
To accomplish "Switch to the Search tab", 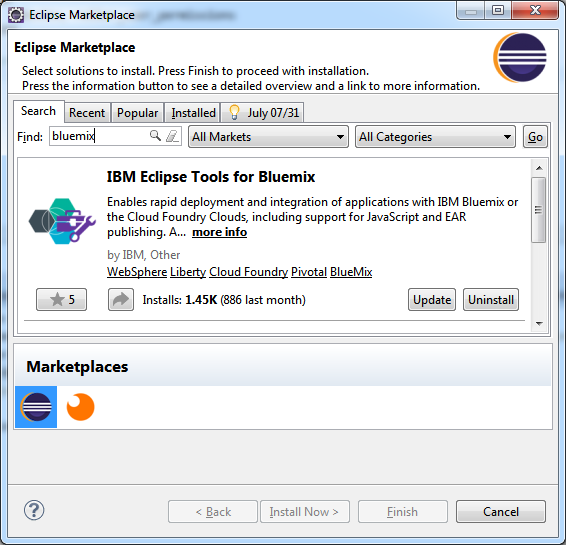I will pyautogui.click(x=39, y=111).
